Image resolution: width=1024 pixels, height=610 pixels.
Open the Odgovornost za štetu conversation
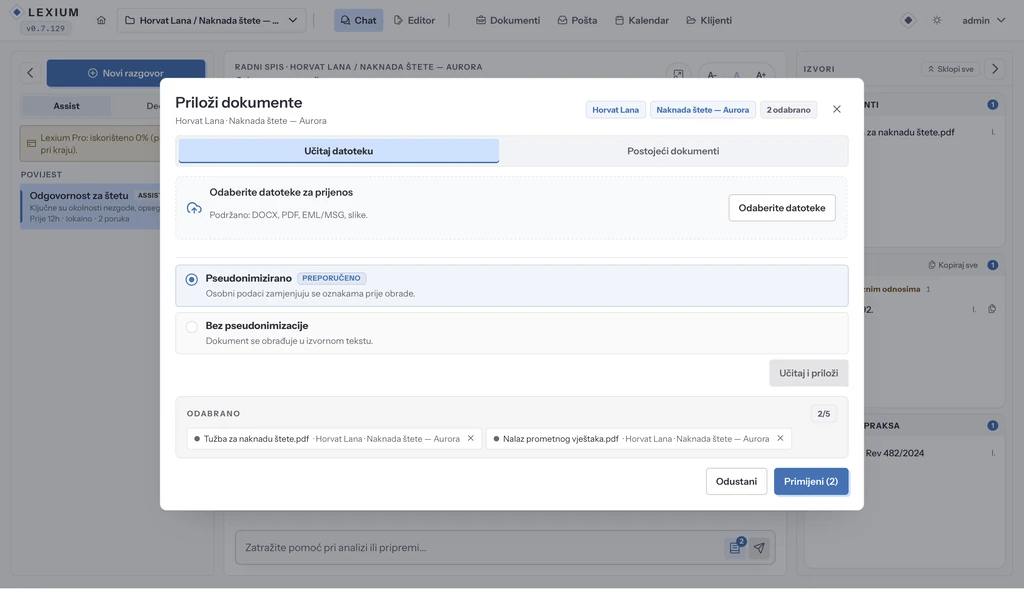coord(91,206)
